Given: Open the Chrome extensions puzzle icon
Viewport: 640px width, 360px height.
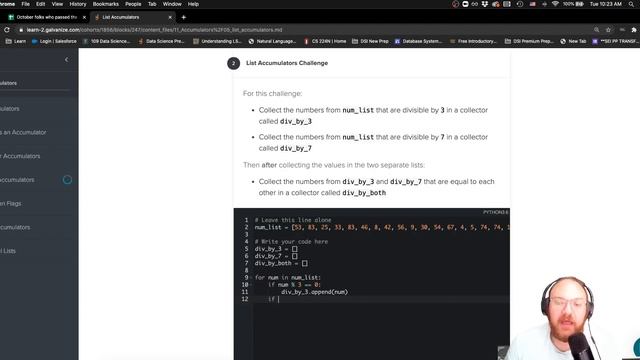Looking at the screenshot, I should click(633, 30).
